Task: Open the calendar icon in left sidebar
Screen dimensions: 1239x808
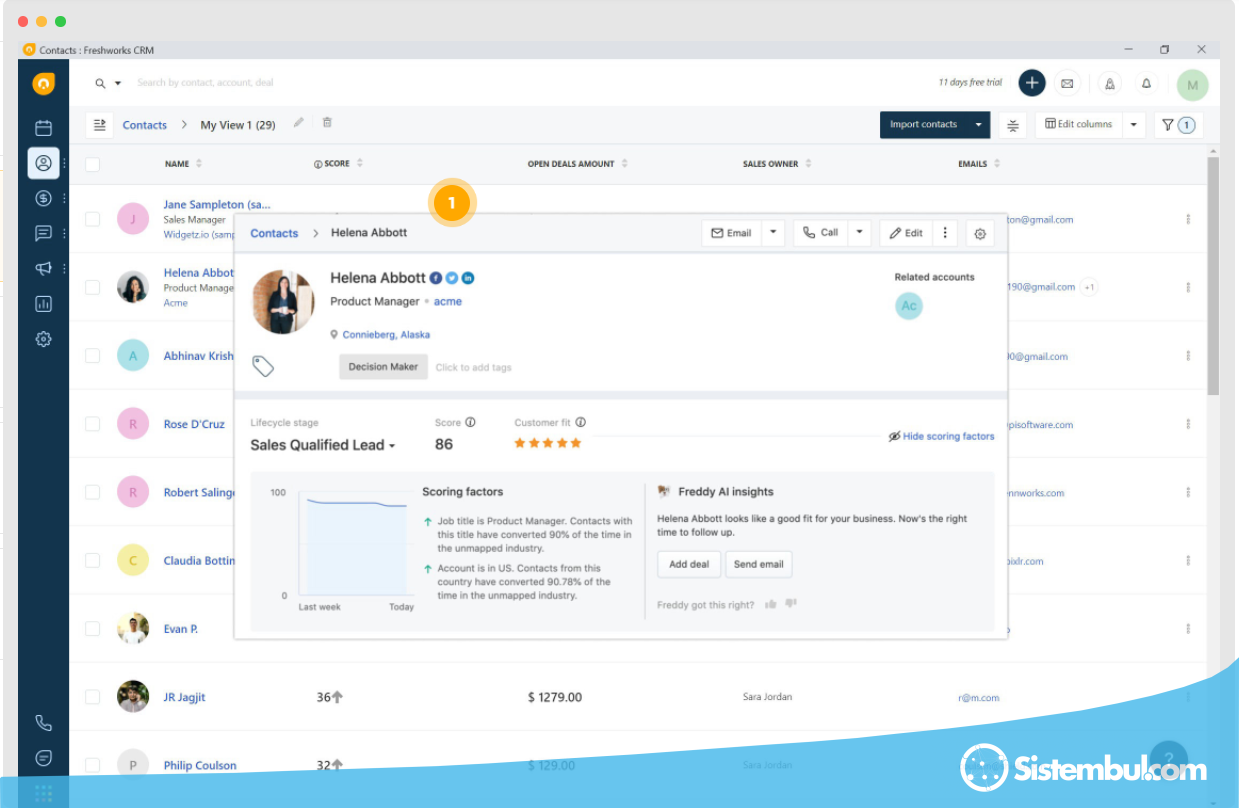Action: (x=43, y=128)
